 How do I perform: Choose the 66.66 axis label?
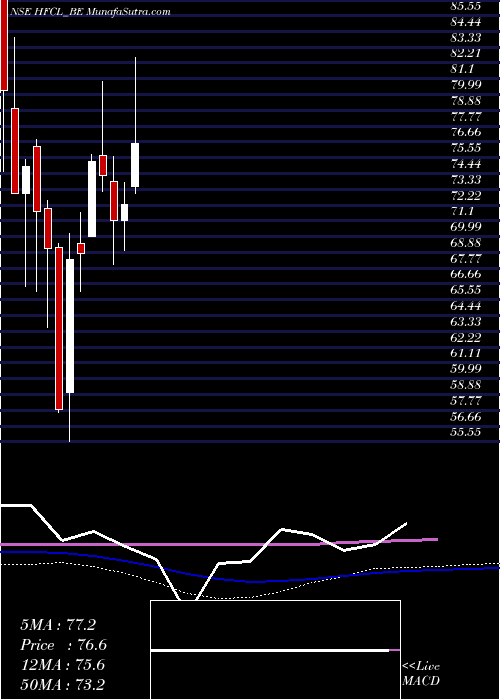tap(466, 274)
